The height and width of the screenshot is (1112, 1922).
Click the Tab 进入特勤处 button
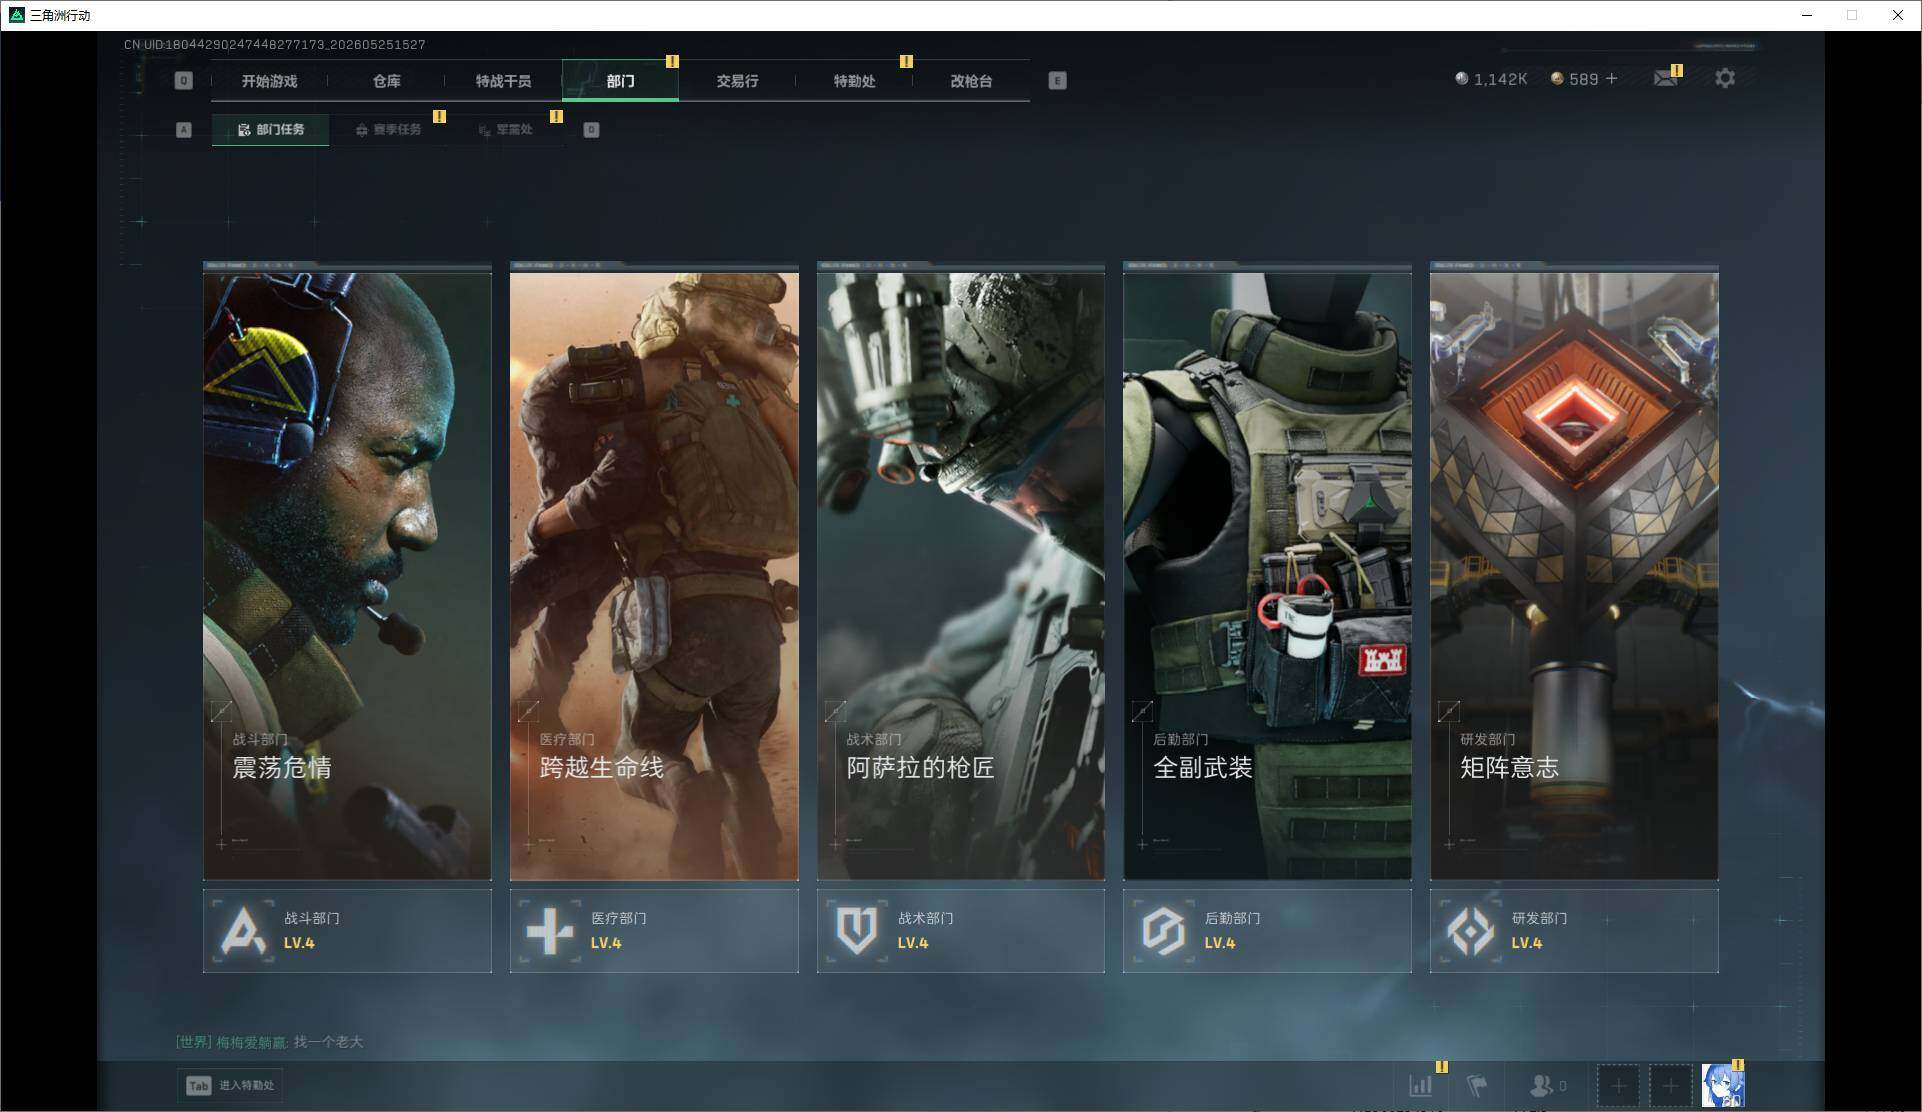231,1085
